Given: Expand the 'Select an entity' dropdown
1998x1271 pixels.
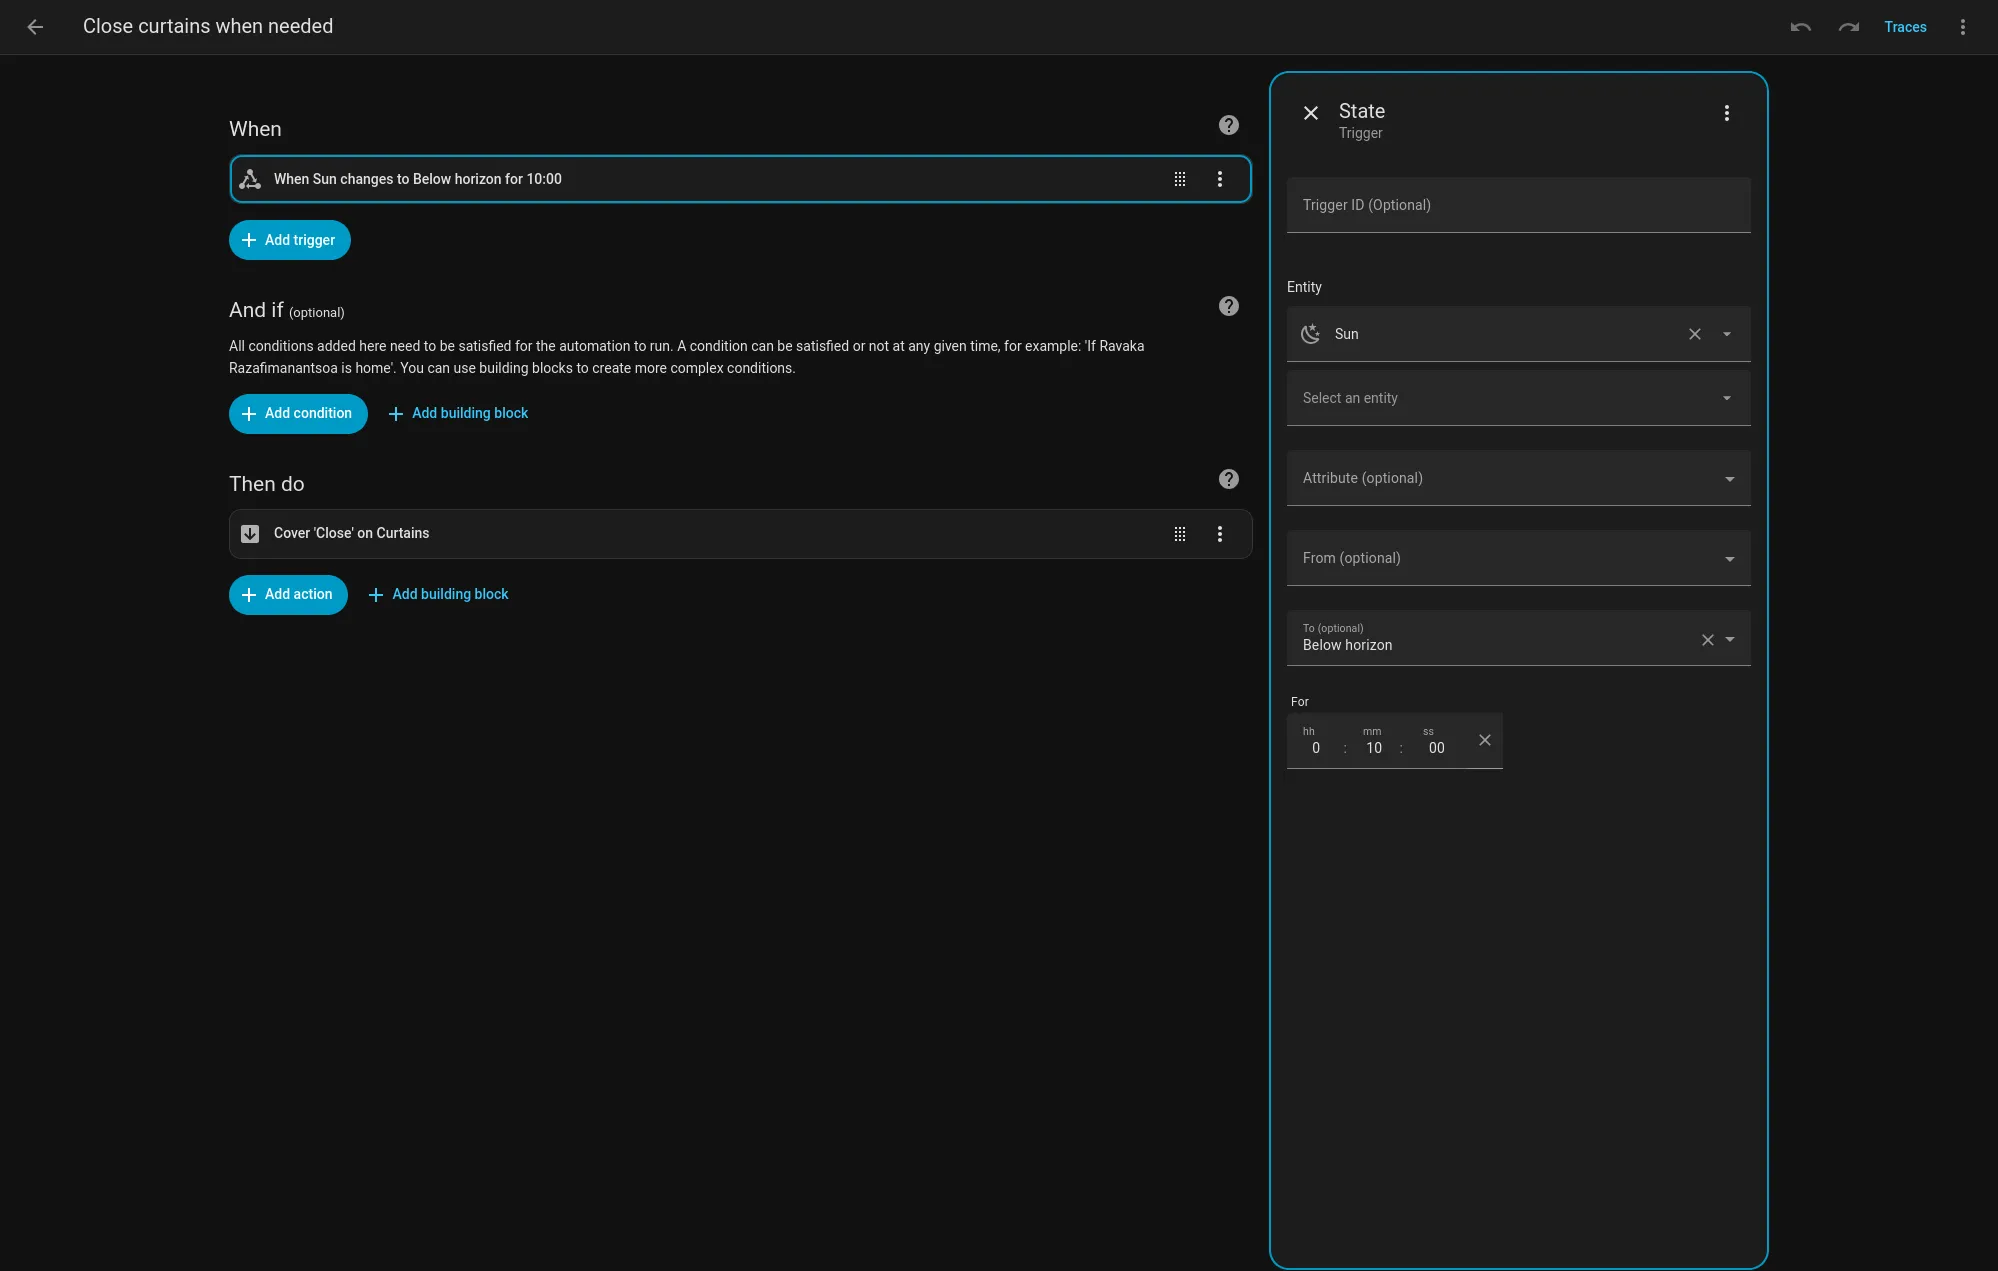Looking at the screenshot, I should point(1727,398).
